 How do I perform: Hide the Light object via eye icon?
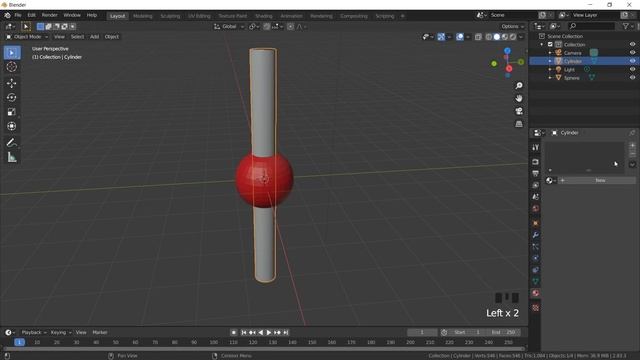(632, 69)
